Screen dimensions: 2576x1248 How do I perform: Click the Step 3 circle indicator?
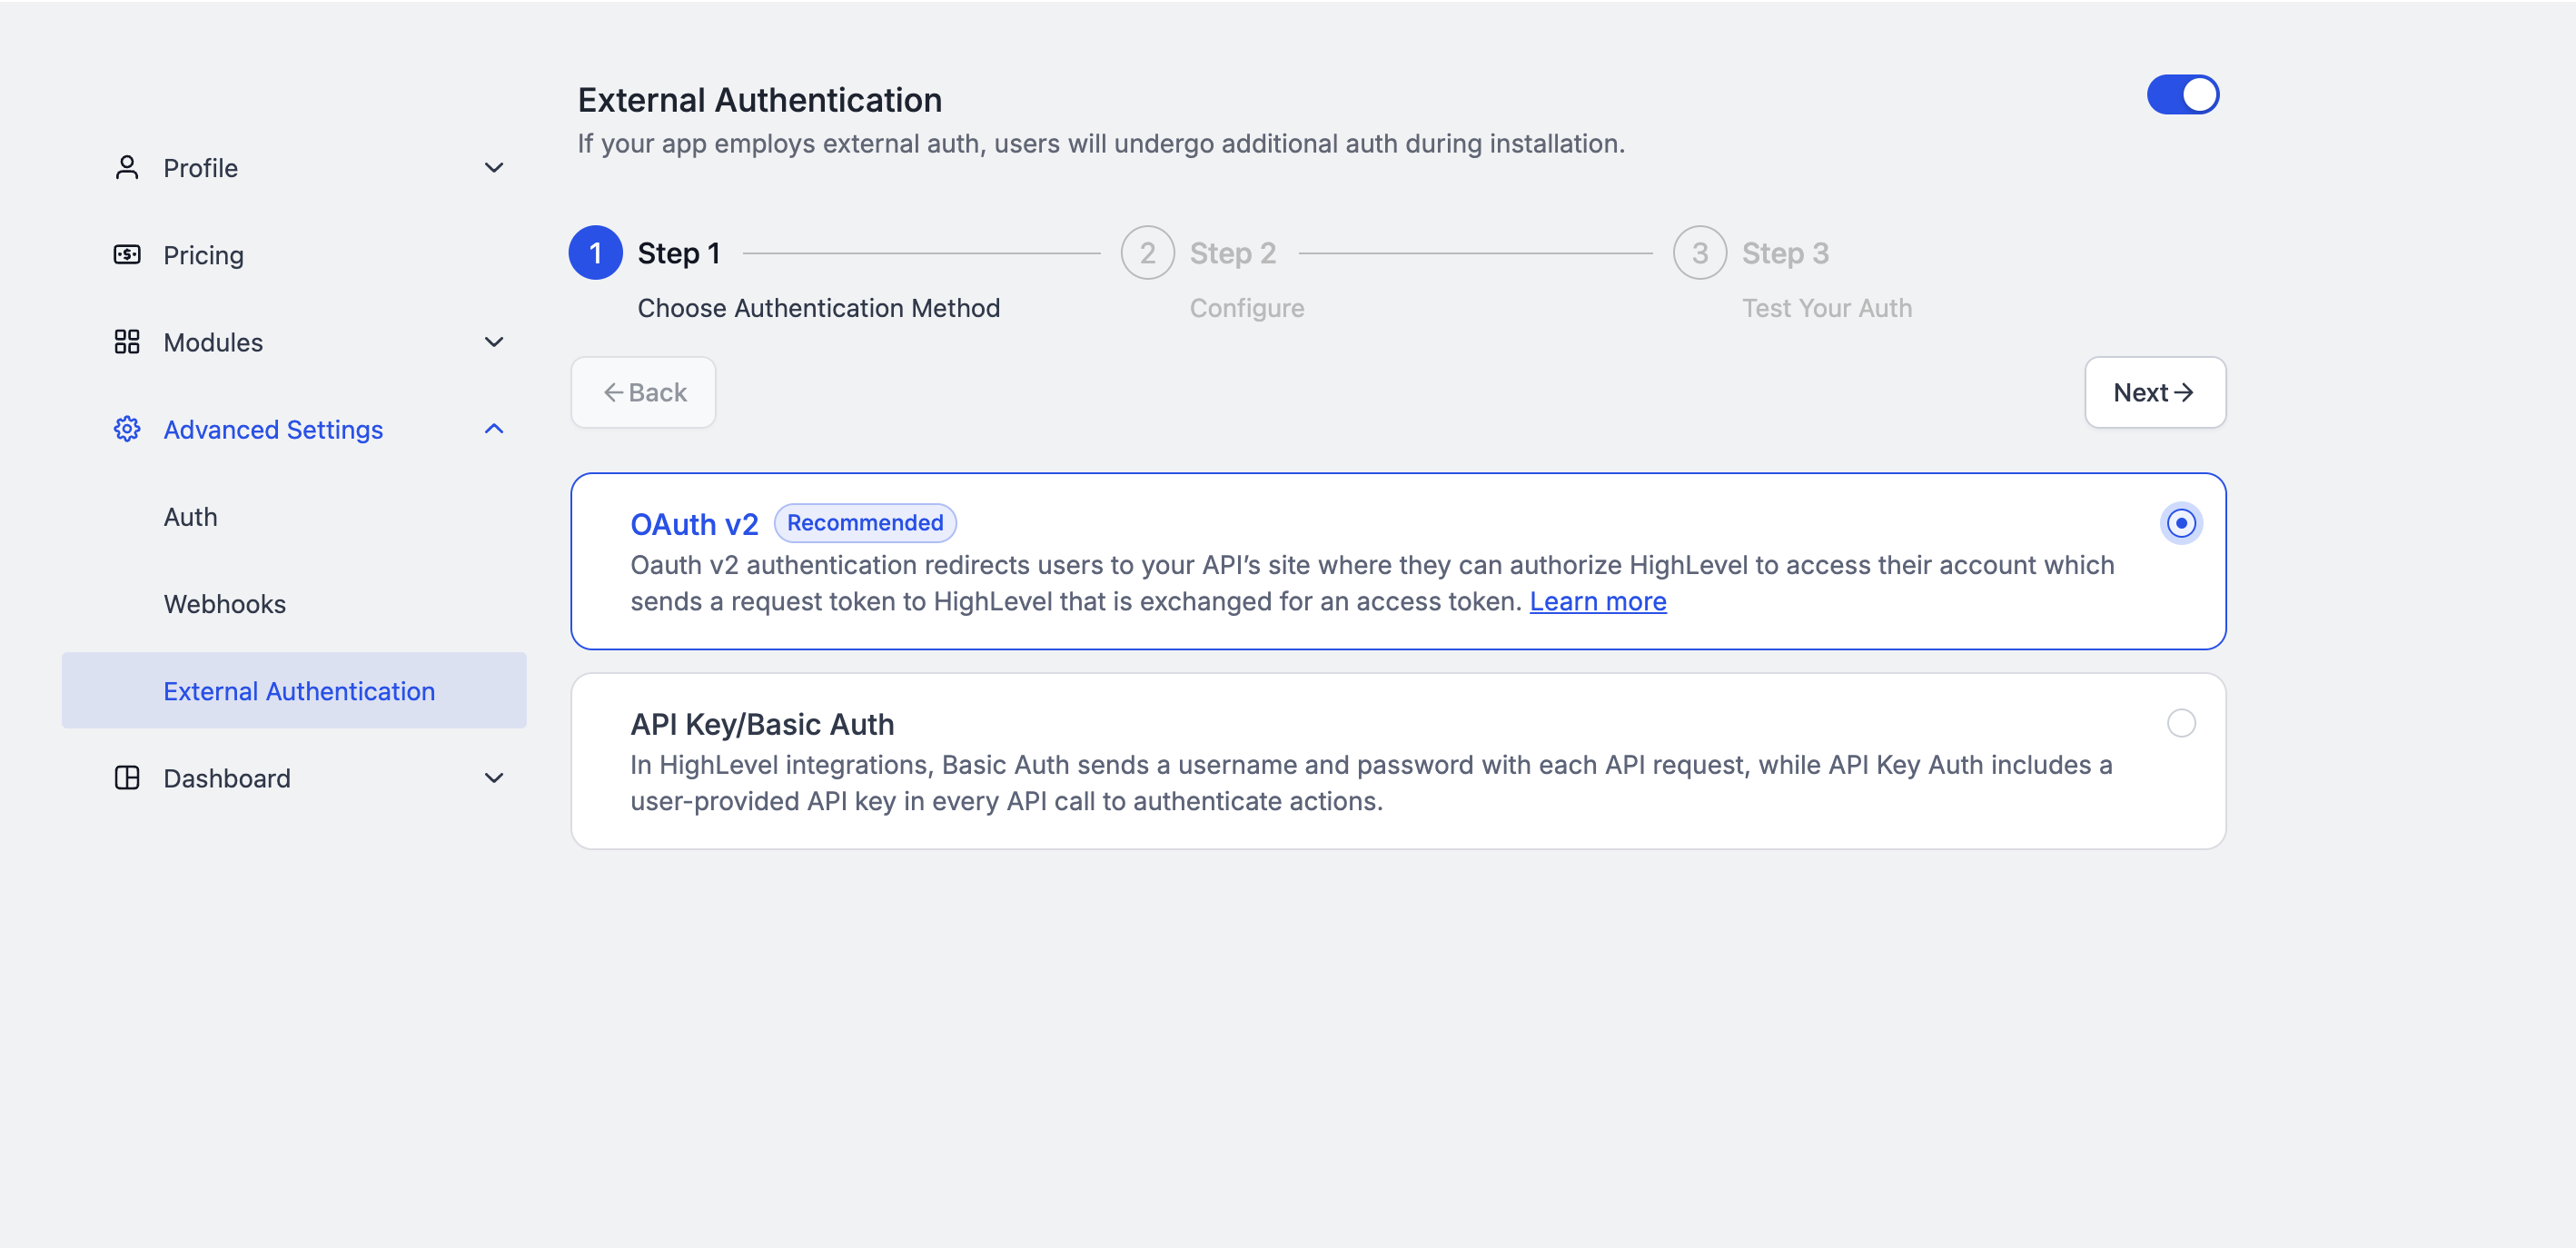coord(1699,253)
